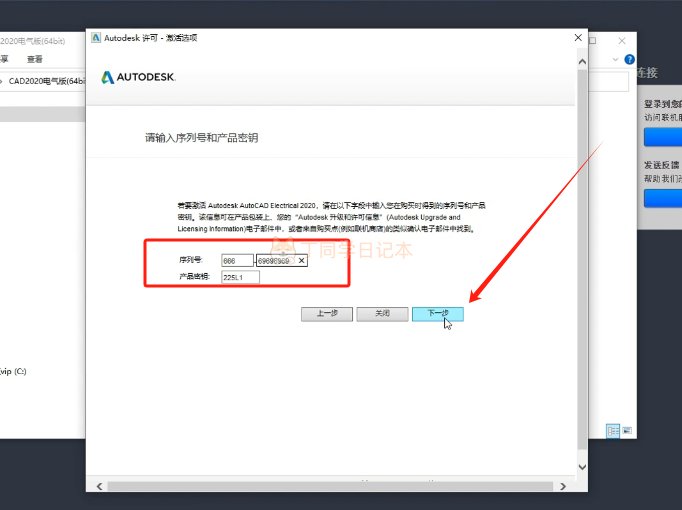Image resolution: width=682 pixels, height=510 pixels.
Task: Click the blue button under 发送反馈 section
Action: pos(663,198)
